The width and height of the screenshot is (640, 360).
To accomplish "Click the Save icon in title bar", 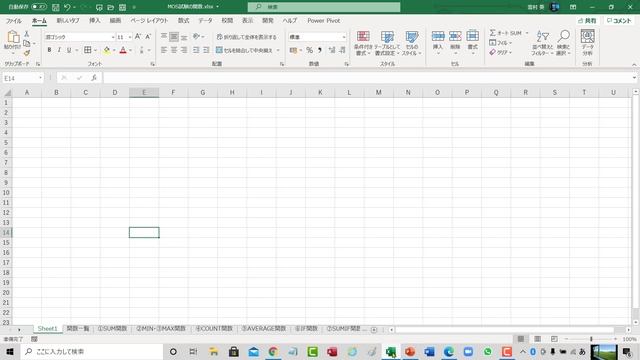I will 56,7.
